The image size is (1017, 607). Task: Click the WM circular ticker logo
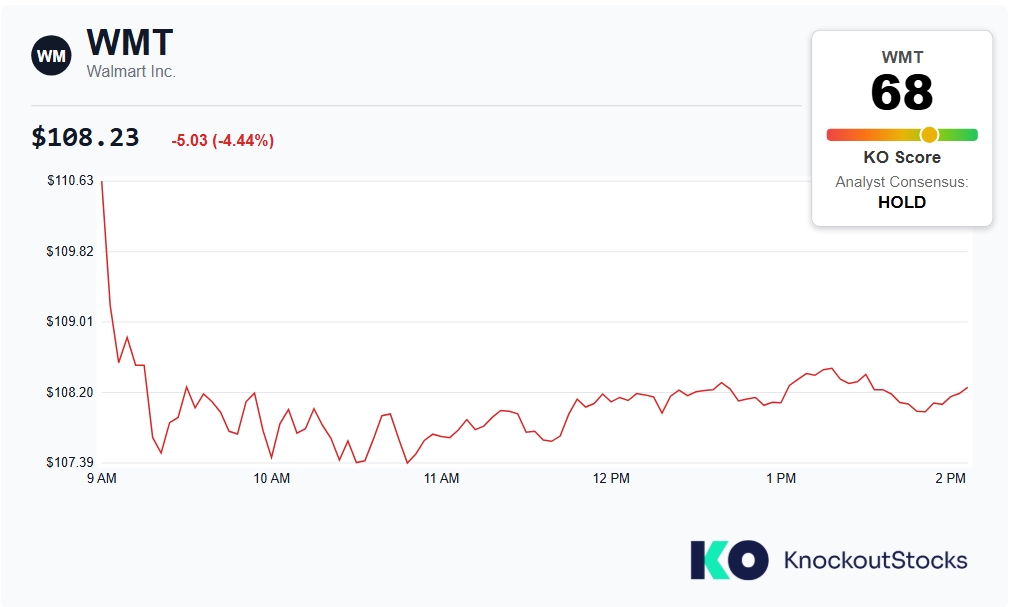click(51, 56)
